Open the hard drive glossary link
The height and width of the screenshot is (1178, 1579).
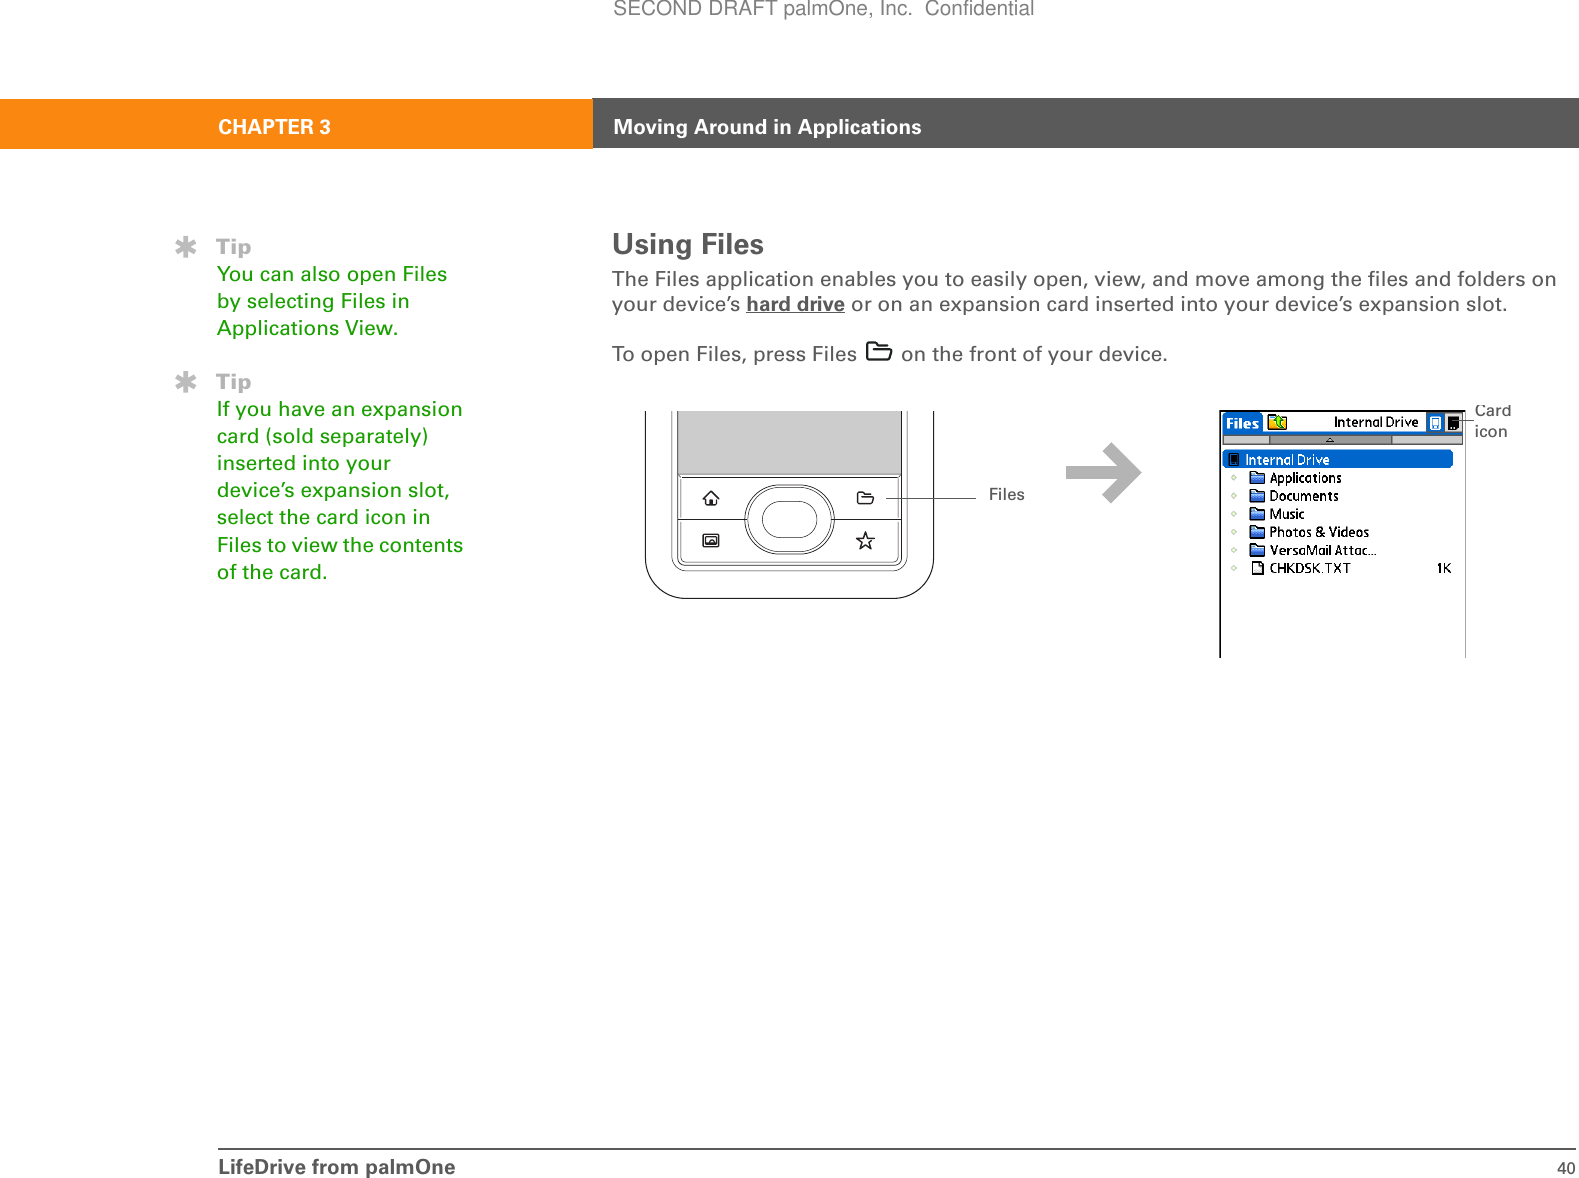coord(795,304)
